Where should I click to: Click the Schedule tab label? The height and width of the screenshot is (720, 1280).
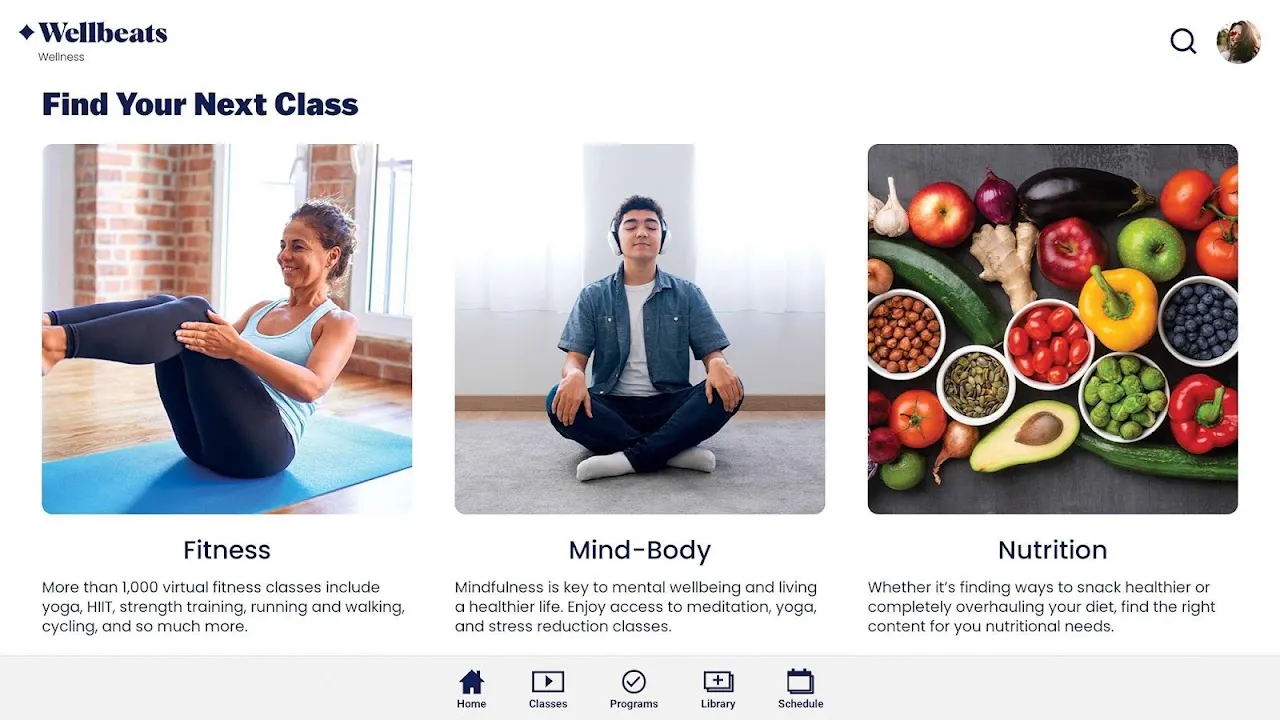point(801,704)
